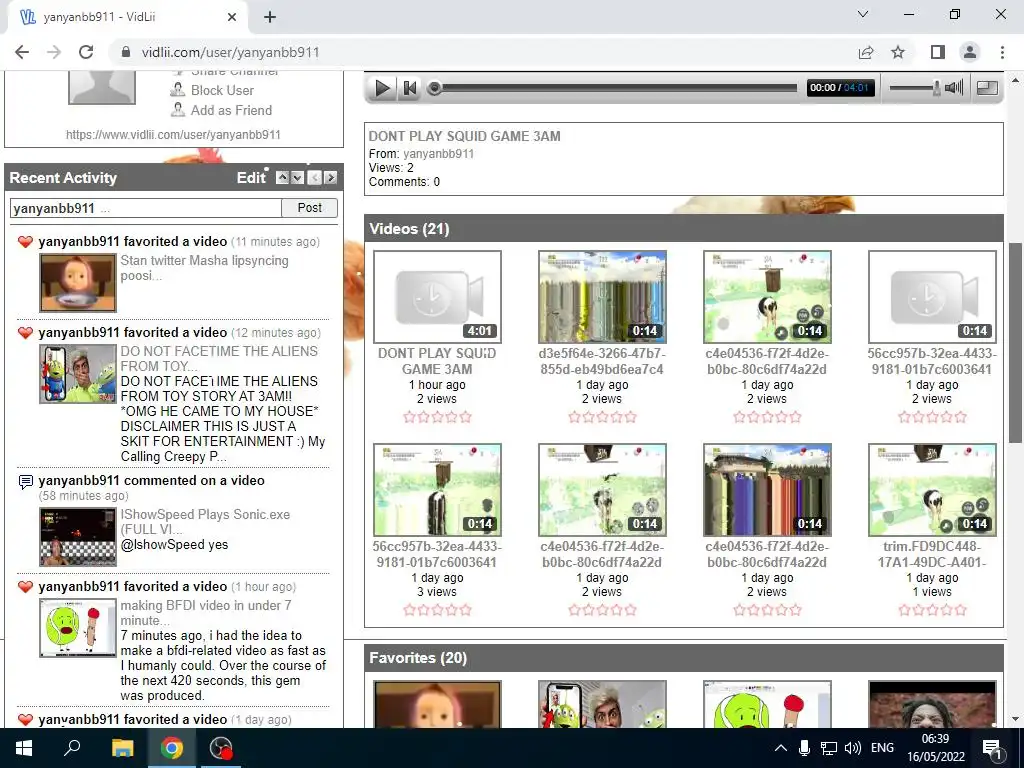This screenshot has width=1024, height=768.
Task: Click Block User link
Action: 222,90
